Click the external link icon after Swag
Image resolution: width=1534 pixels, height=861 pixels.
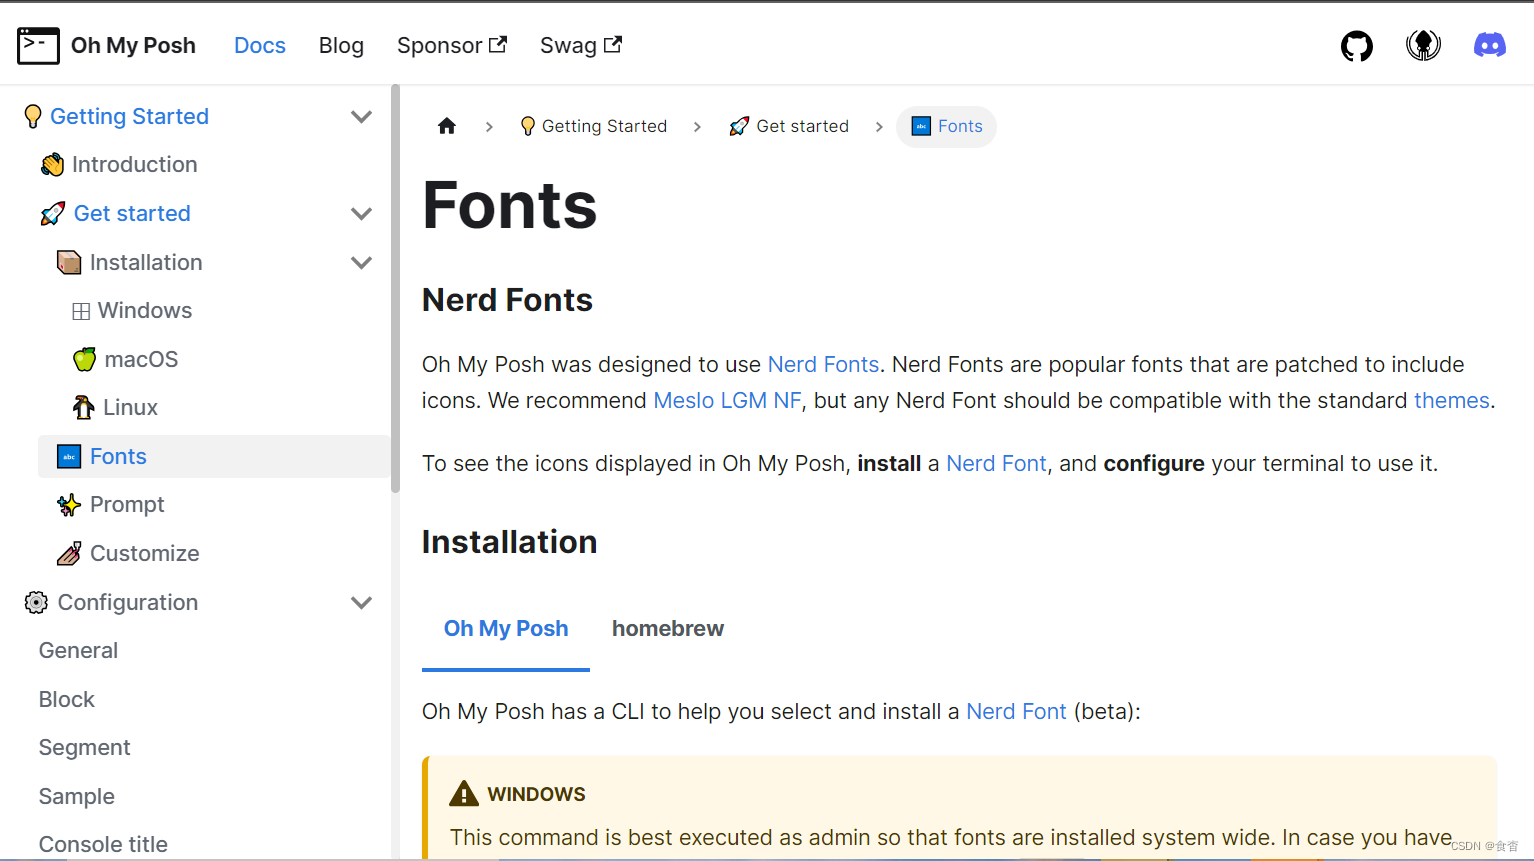pos(612,44)
